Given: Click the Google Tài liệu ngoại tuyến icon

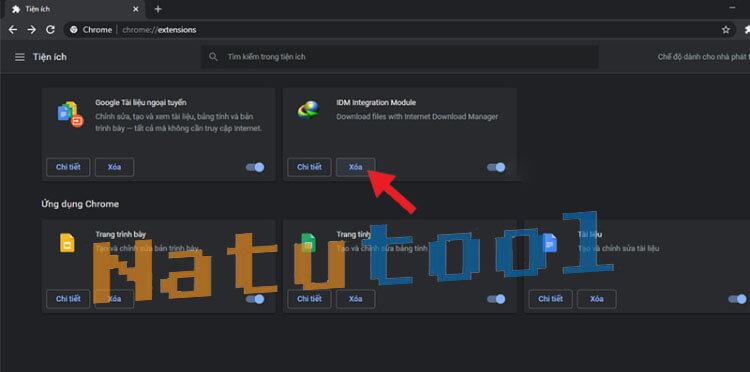Looking at the screenshot, I should (x=70, y=114).
